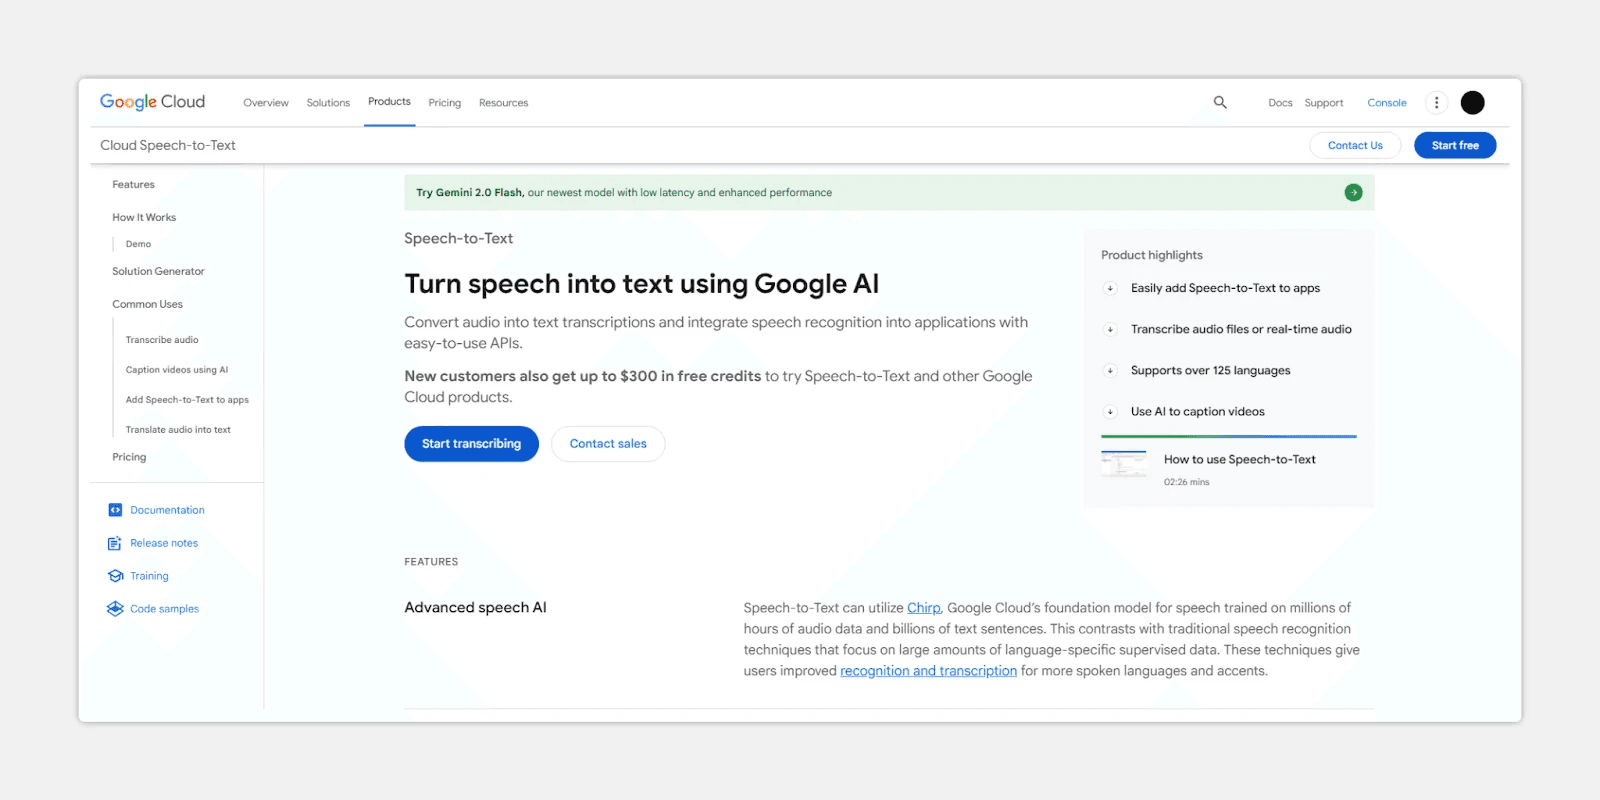Click the Contact Us button
The image size is (1600, 800).
[1355, 145]
